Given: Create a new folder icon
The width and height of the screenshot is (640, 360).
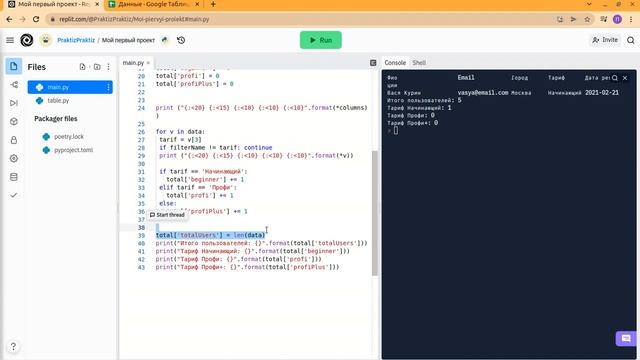Looking at the screenshot, I should click(x=97, y=67).
